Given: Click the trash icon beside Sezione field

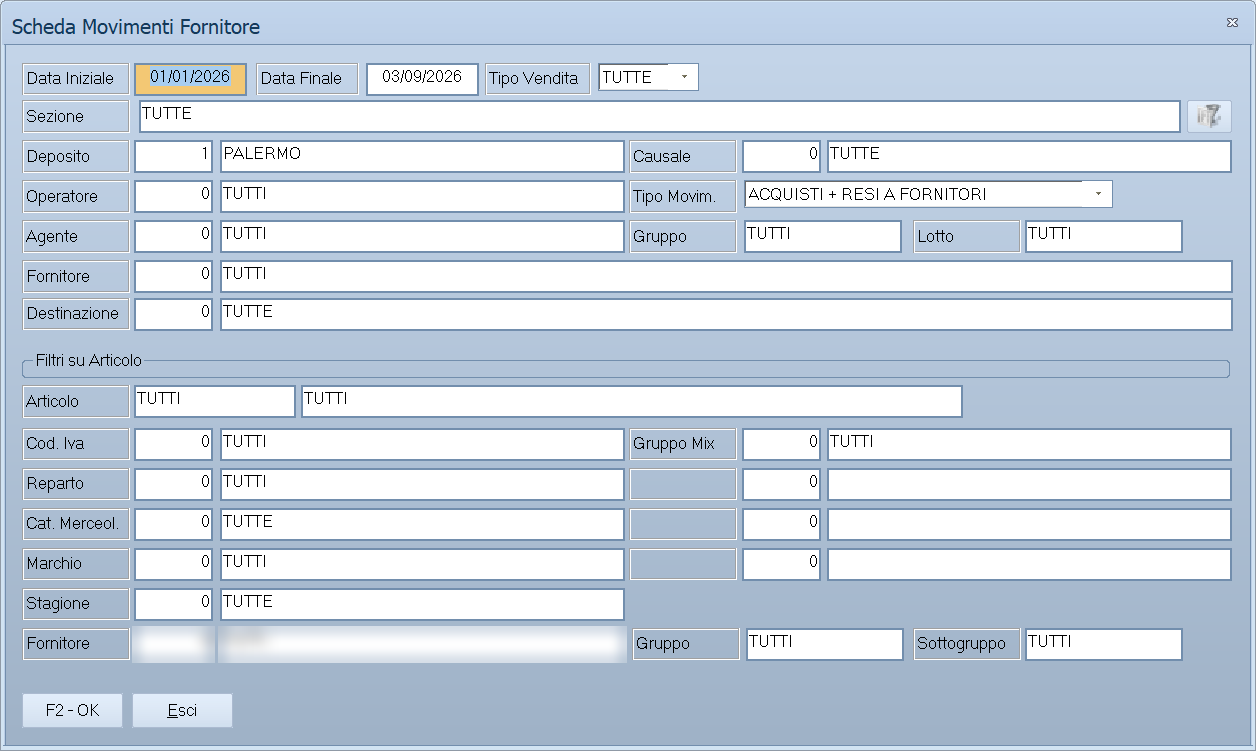Looking at the screenshot, I should [x=1209, y=116].
